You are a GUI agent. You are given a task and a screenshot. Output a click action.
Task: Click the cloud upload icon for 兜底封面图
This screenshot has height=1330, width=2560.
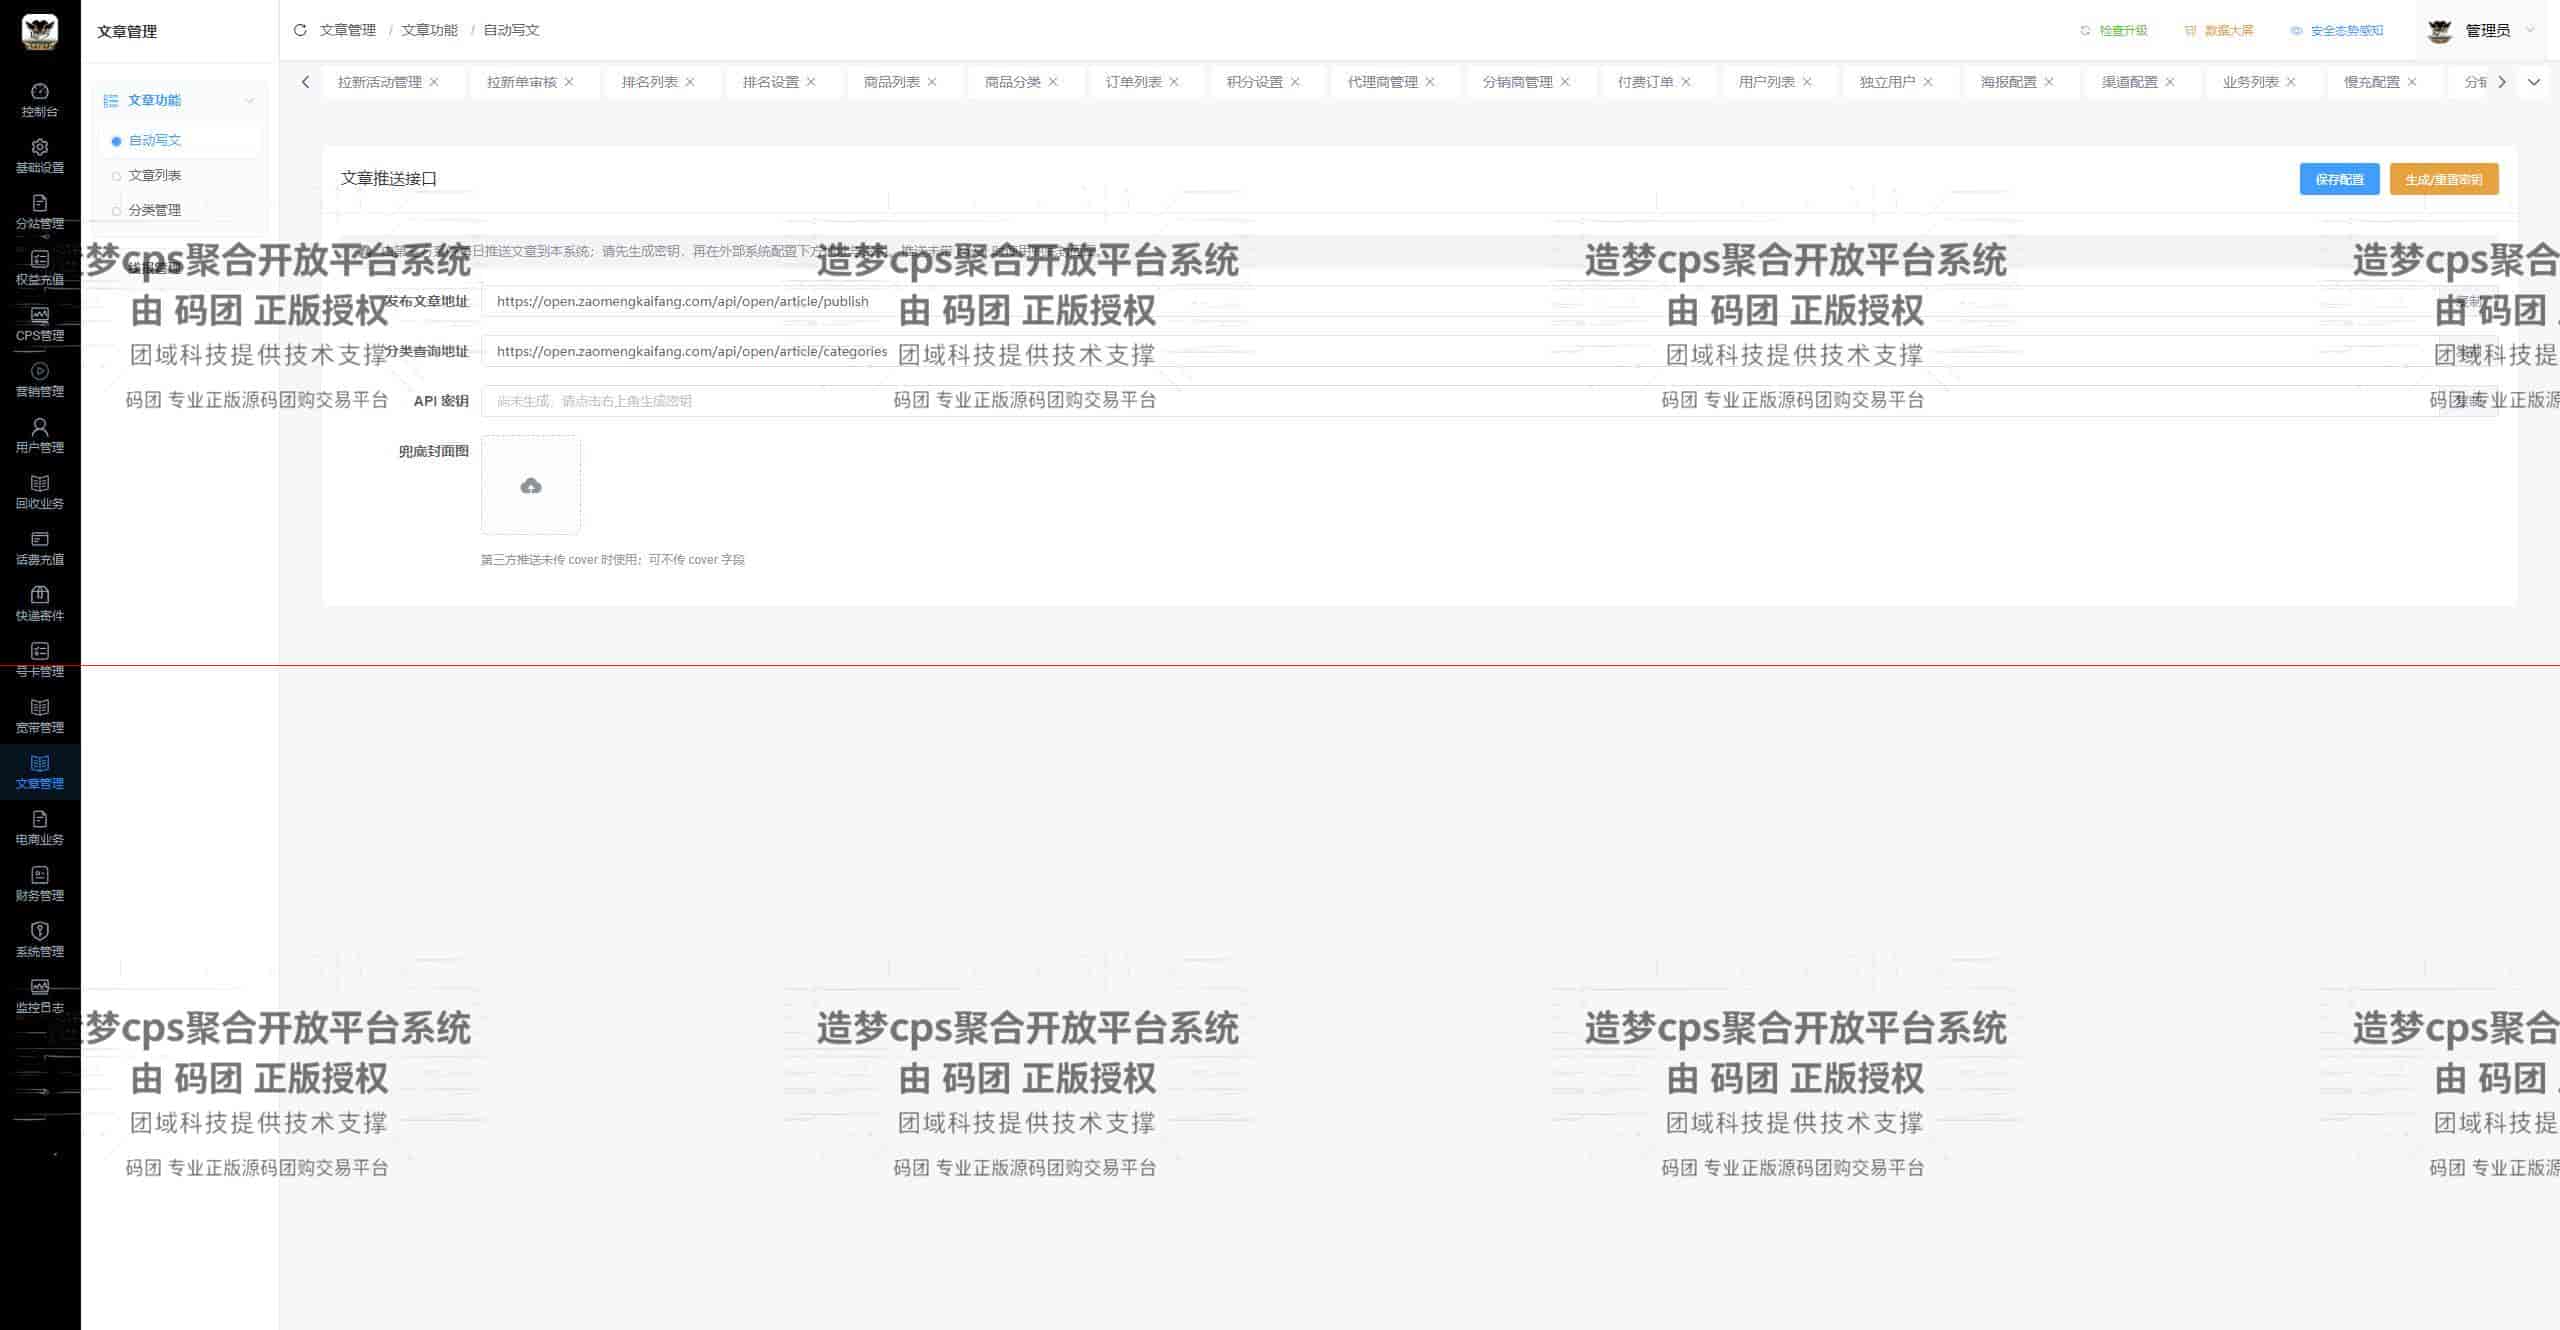click(x=531, y=486)
